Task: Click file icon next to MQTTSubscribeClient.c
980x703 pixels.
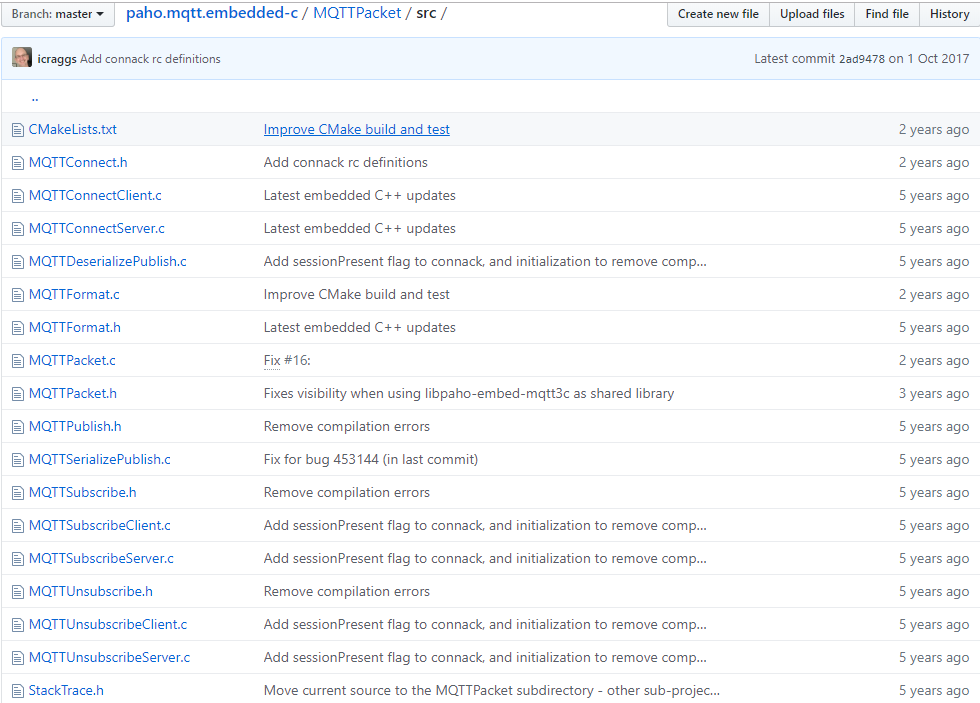Action: (x=18, y=526)
